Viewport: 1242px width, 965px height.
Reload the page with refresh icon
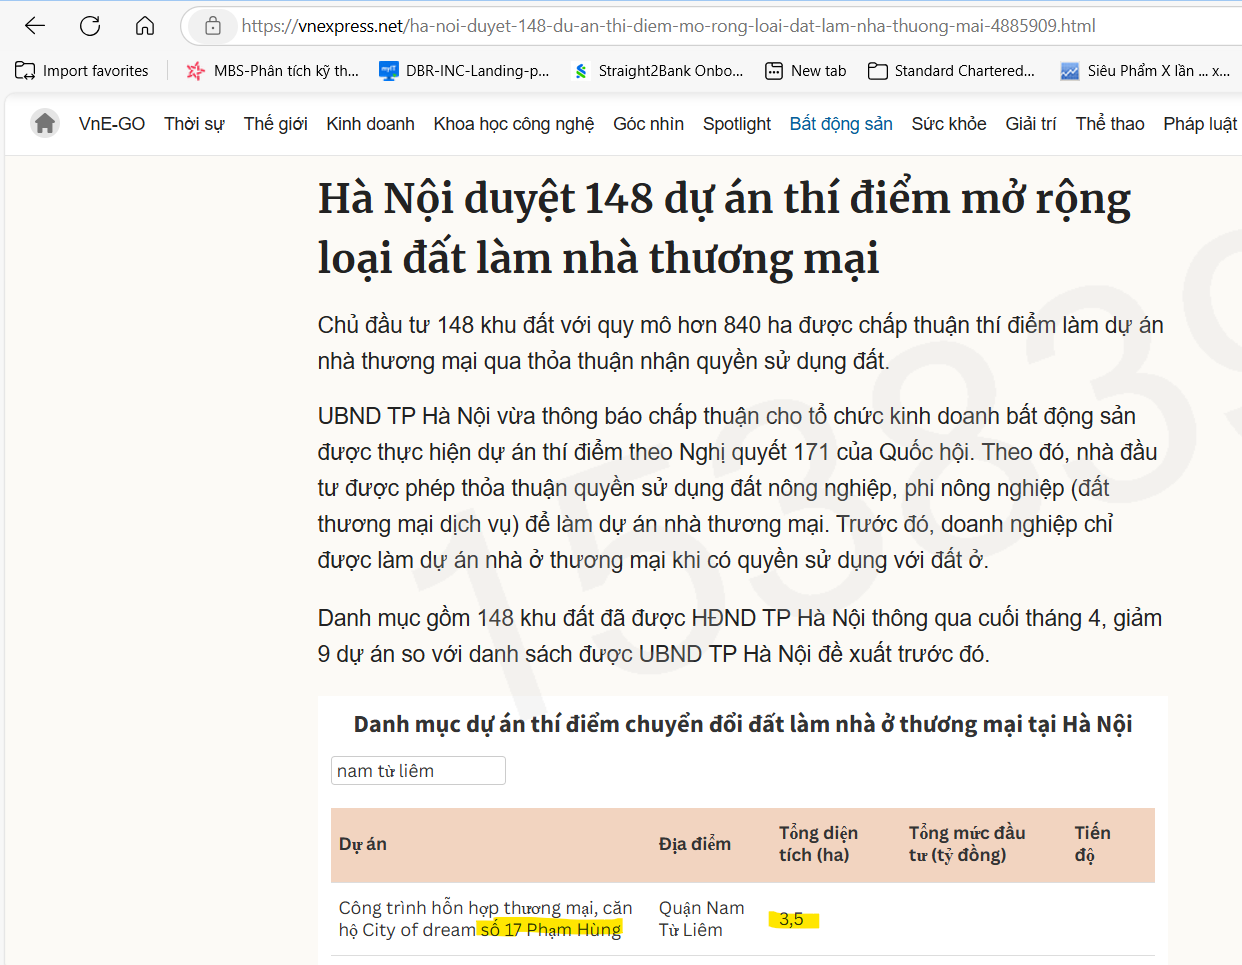pyautogui.click(x=90, y=26)
